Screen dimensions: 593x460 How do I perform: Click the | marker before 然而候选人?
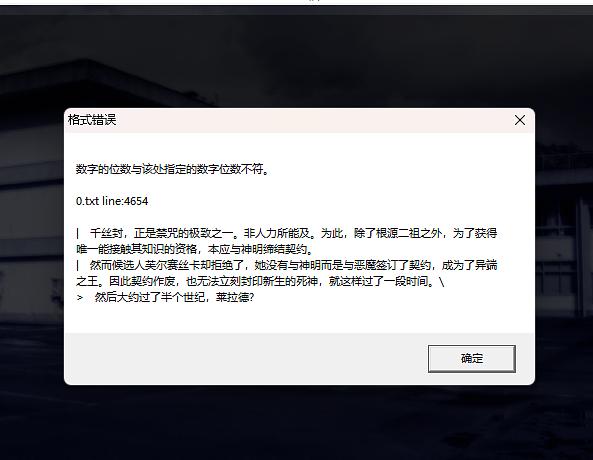(x=78, y=265)
